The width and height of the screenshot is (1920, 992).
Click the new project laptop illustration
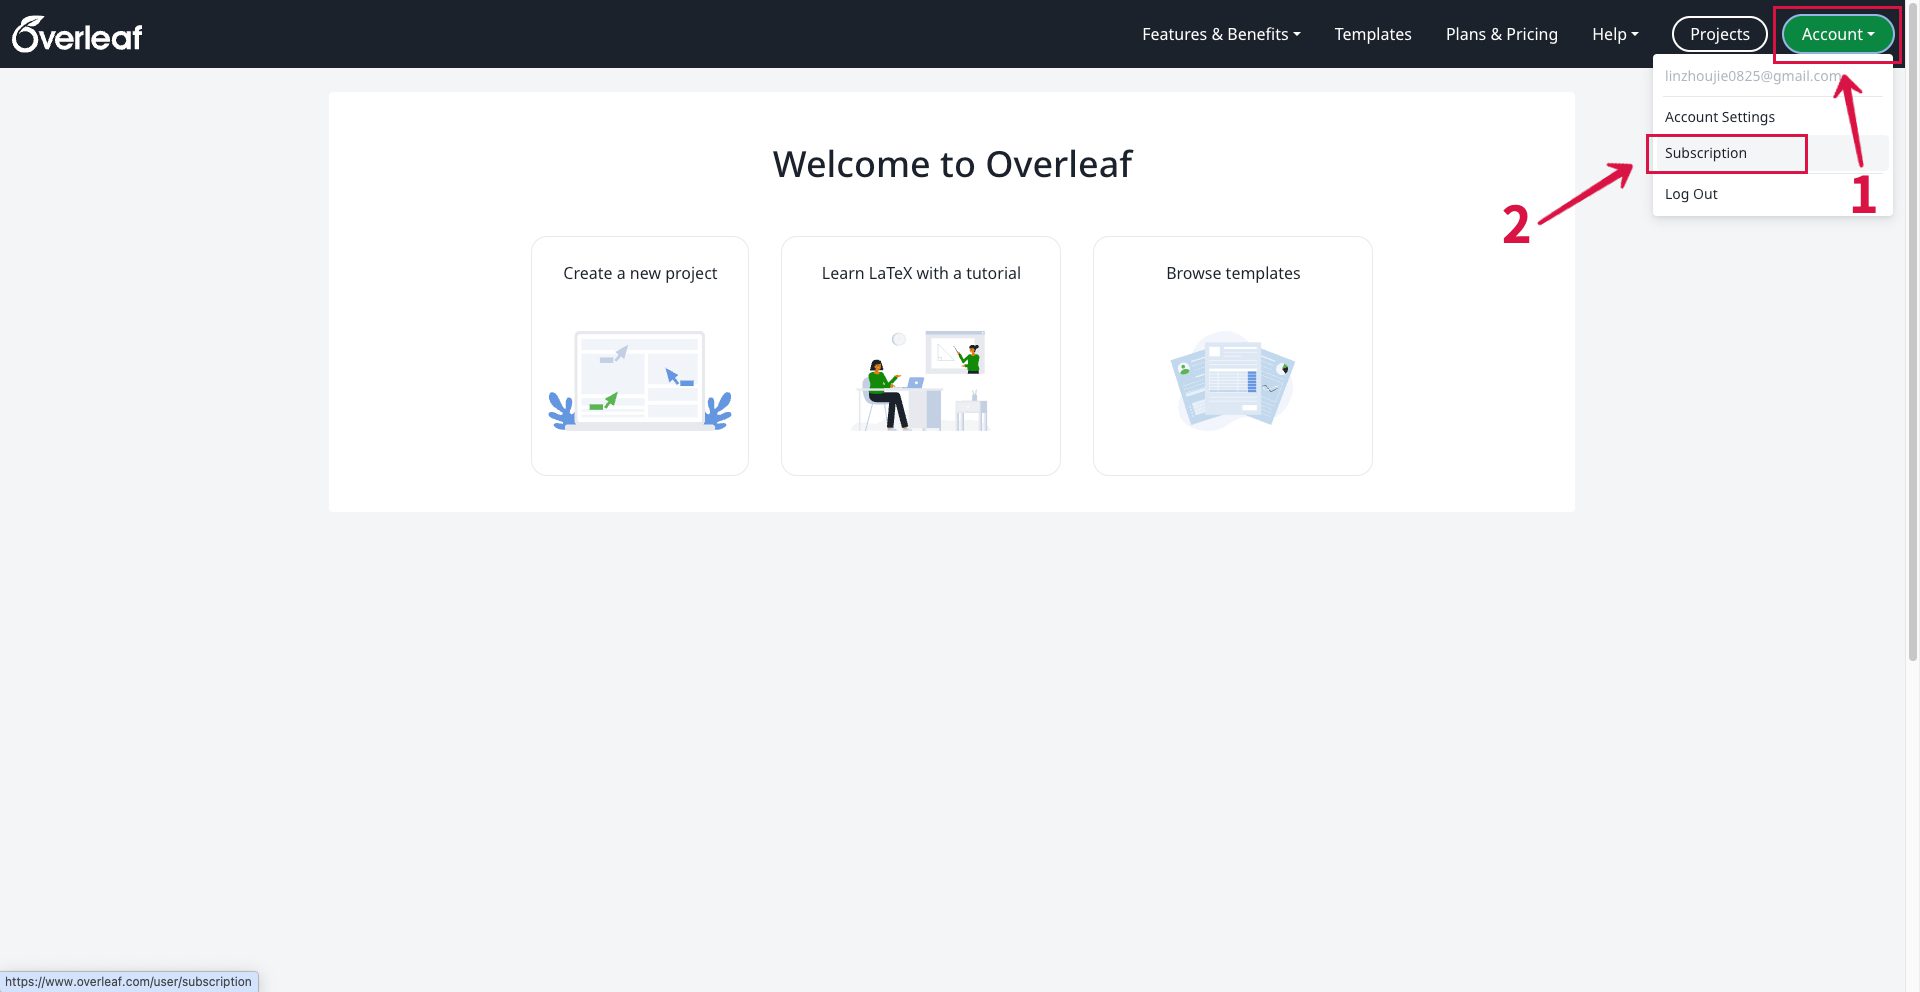(640, 381)
